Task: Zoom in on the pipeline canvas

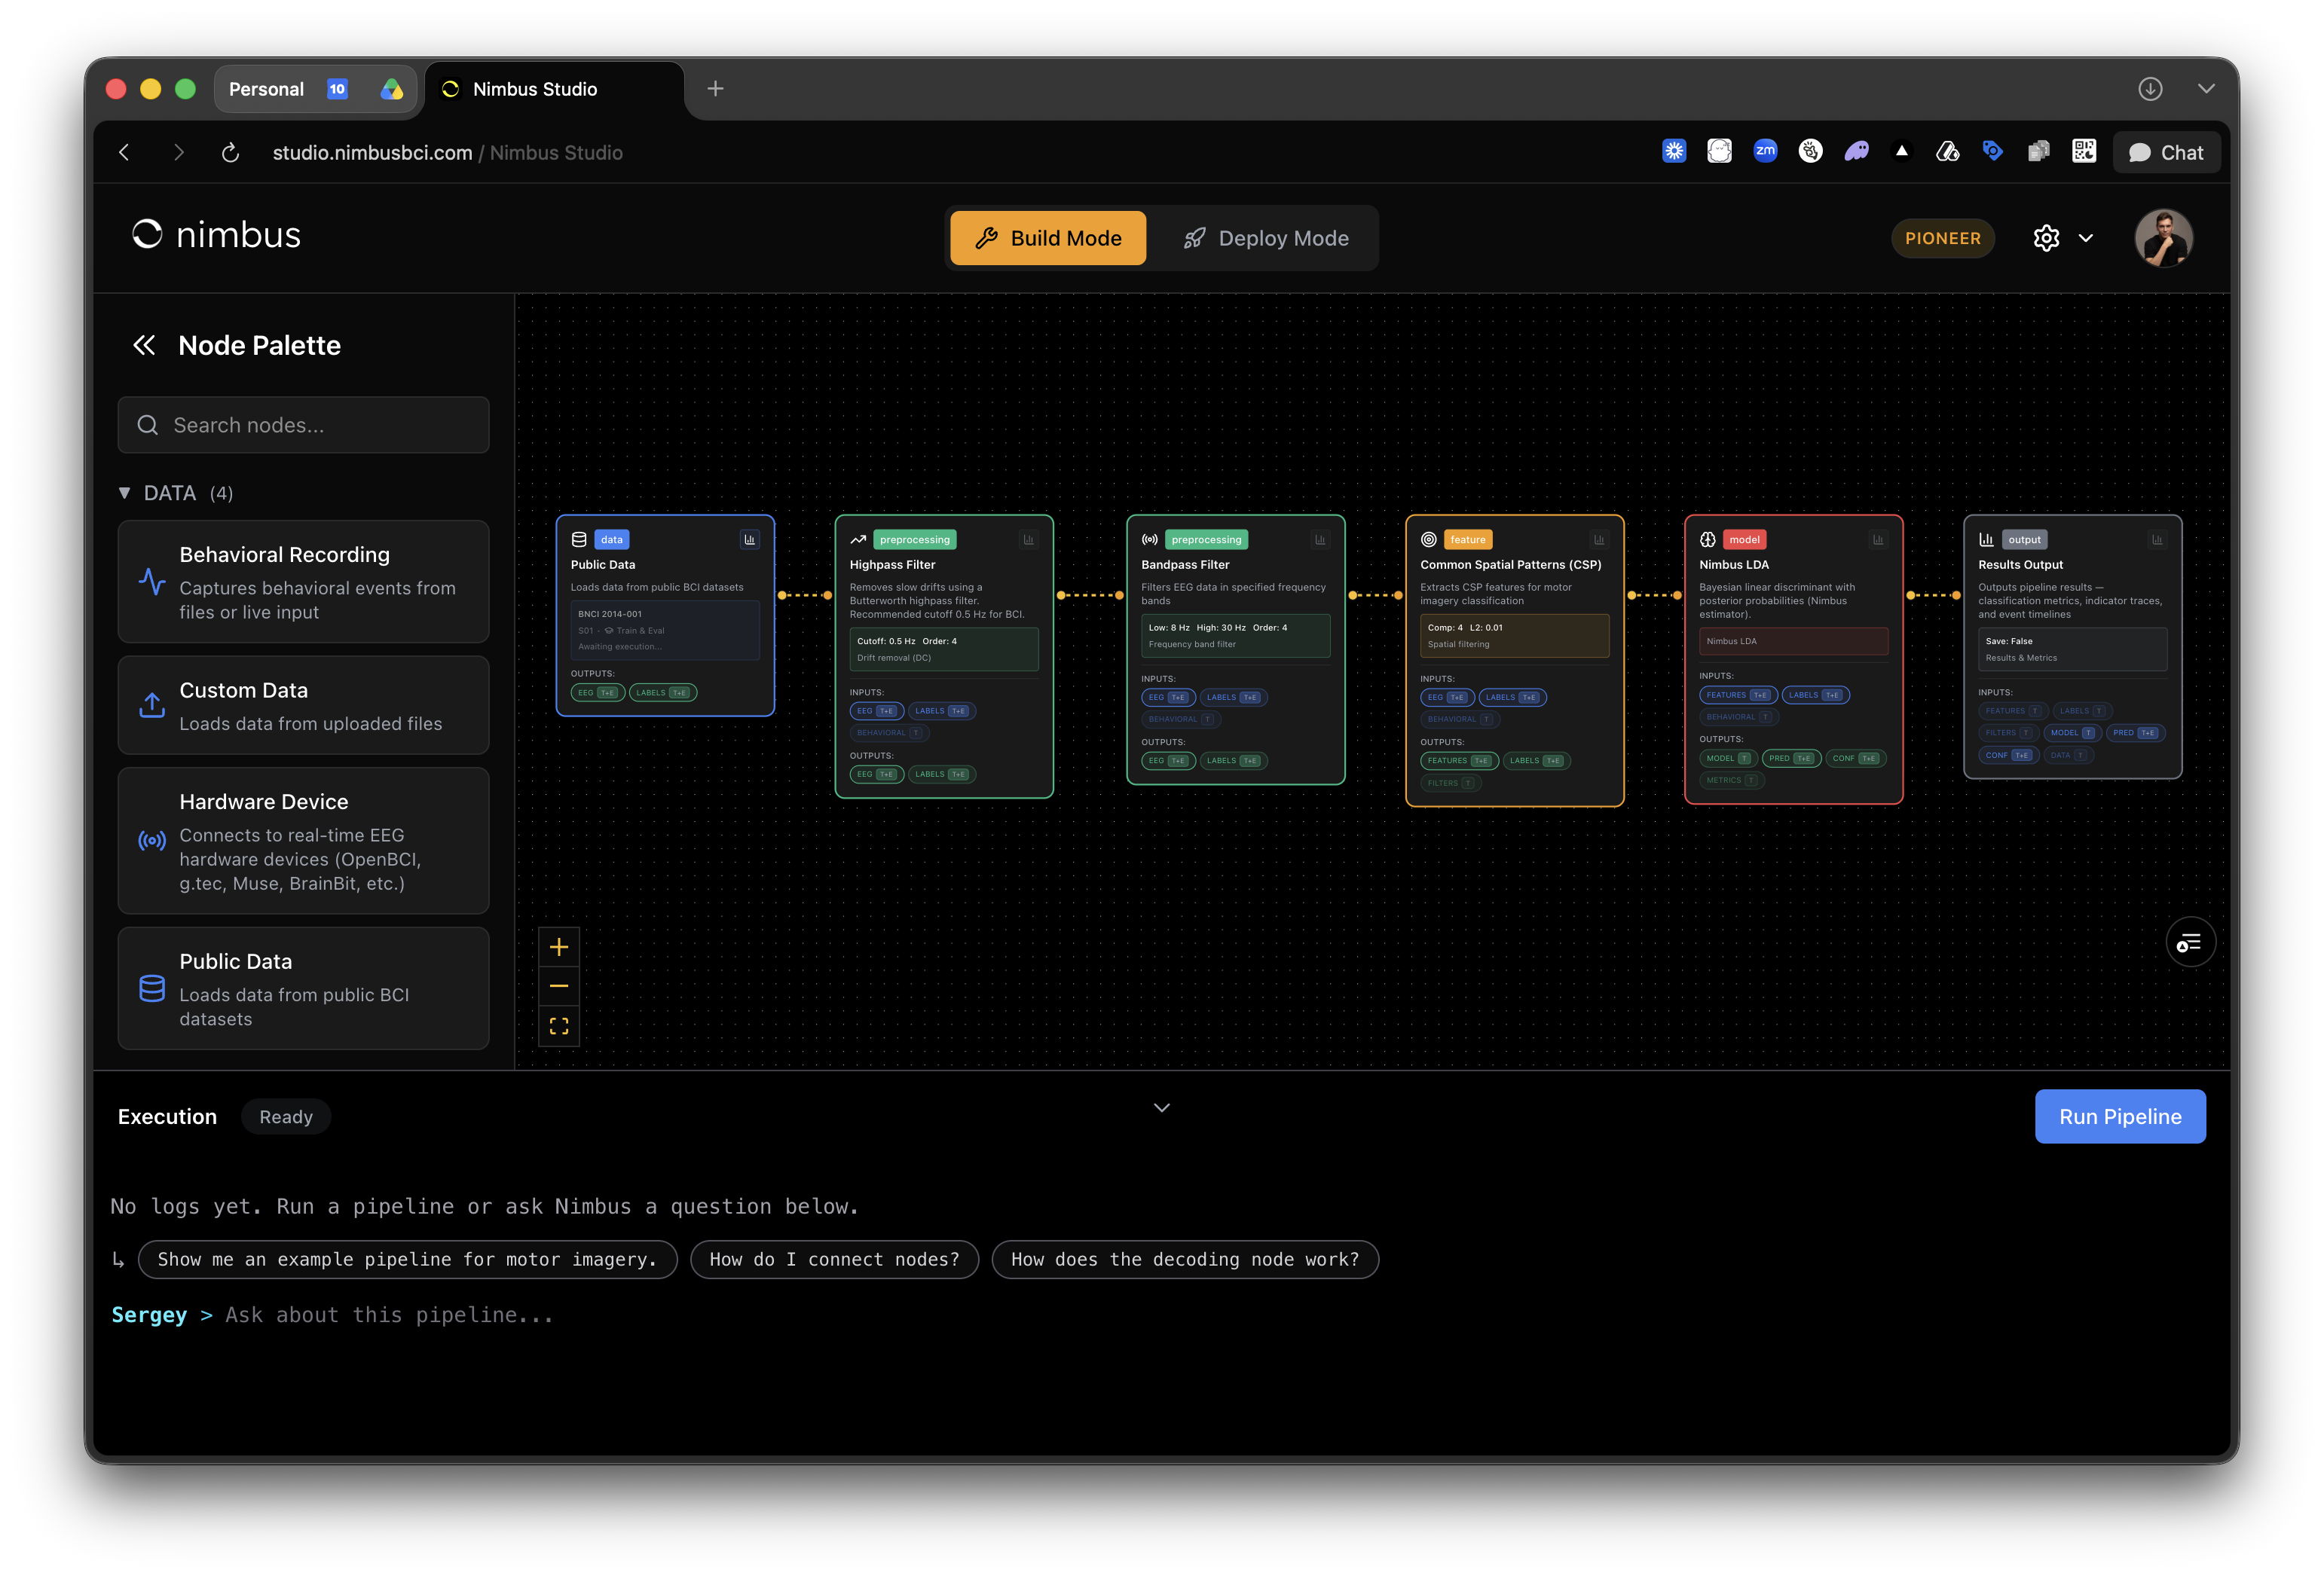Action: click(559, 947)
